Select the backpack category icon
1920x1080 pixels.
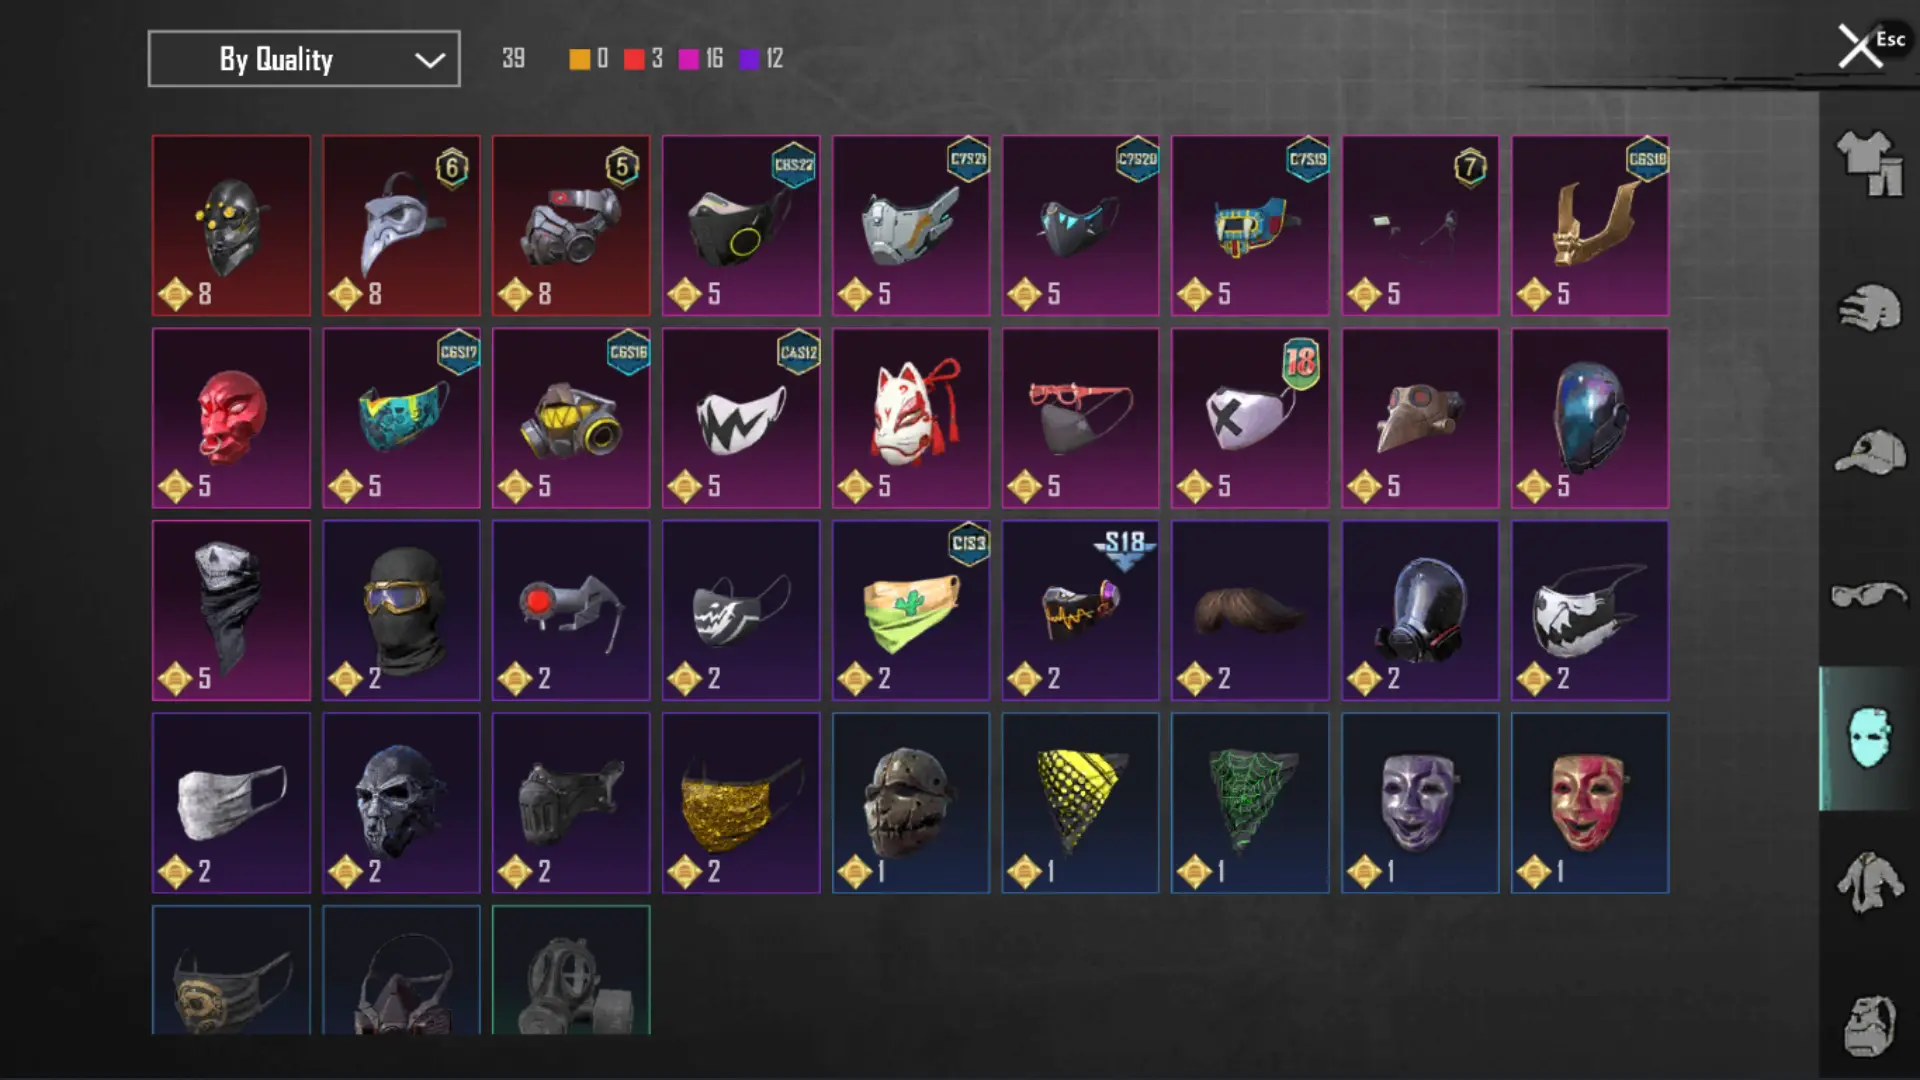pos(1869,1025)
